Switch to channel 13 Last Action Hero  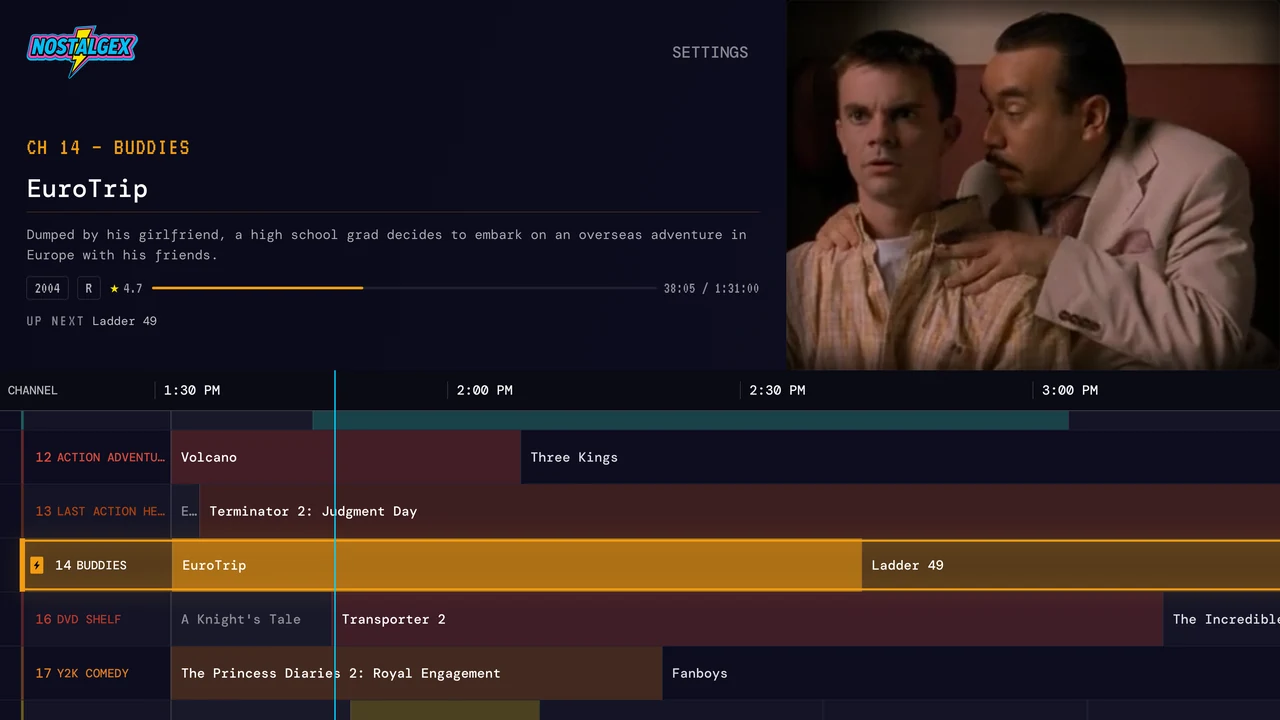pos(97,511)
